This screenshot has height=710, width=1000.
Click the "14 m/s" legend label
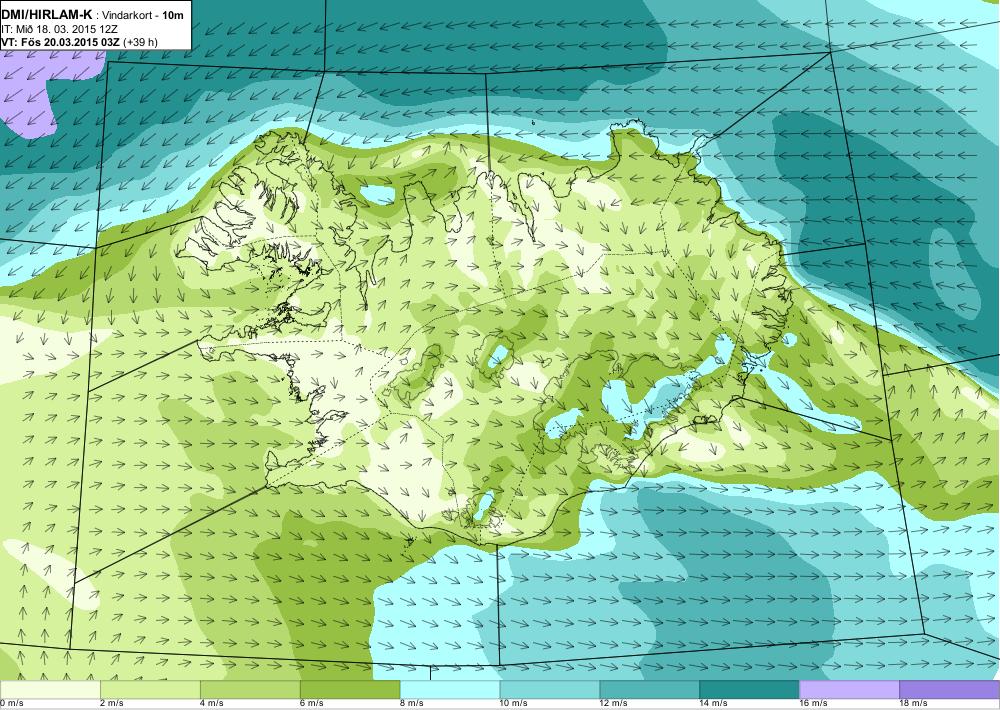[x=713, y=704]
